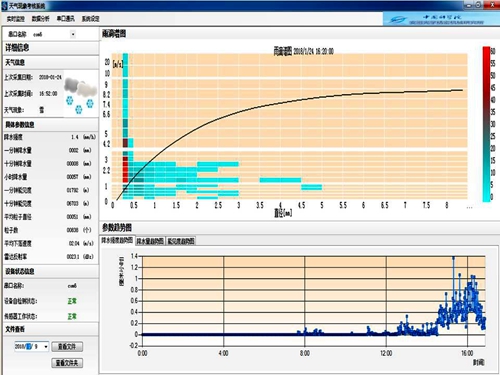Select the 降水强度趋势图 tab
This screenshot has width=500, height=375.
pyautogui.click(x=117, y=240)
